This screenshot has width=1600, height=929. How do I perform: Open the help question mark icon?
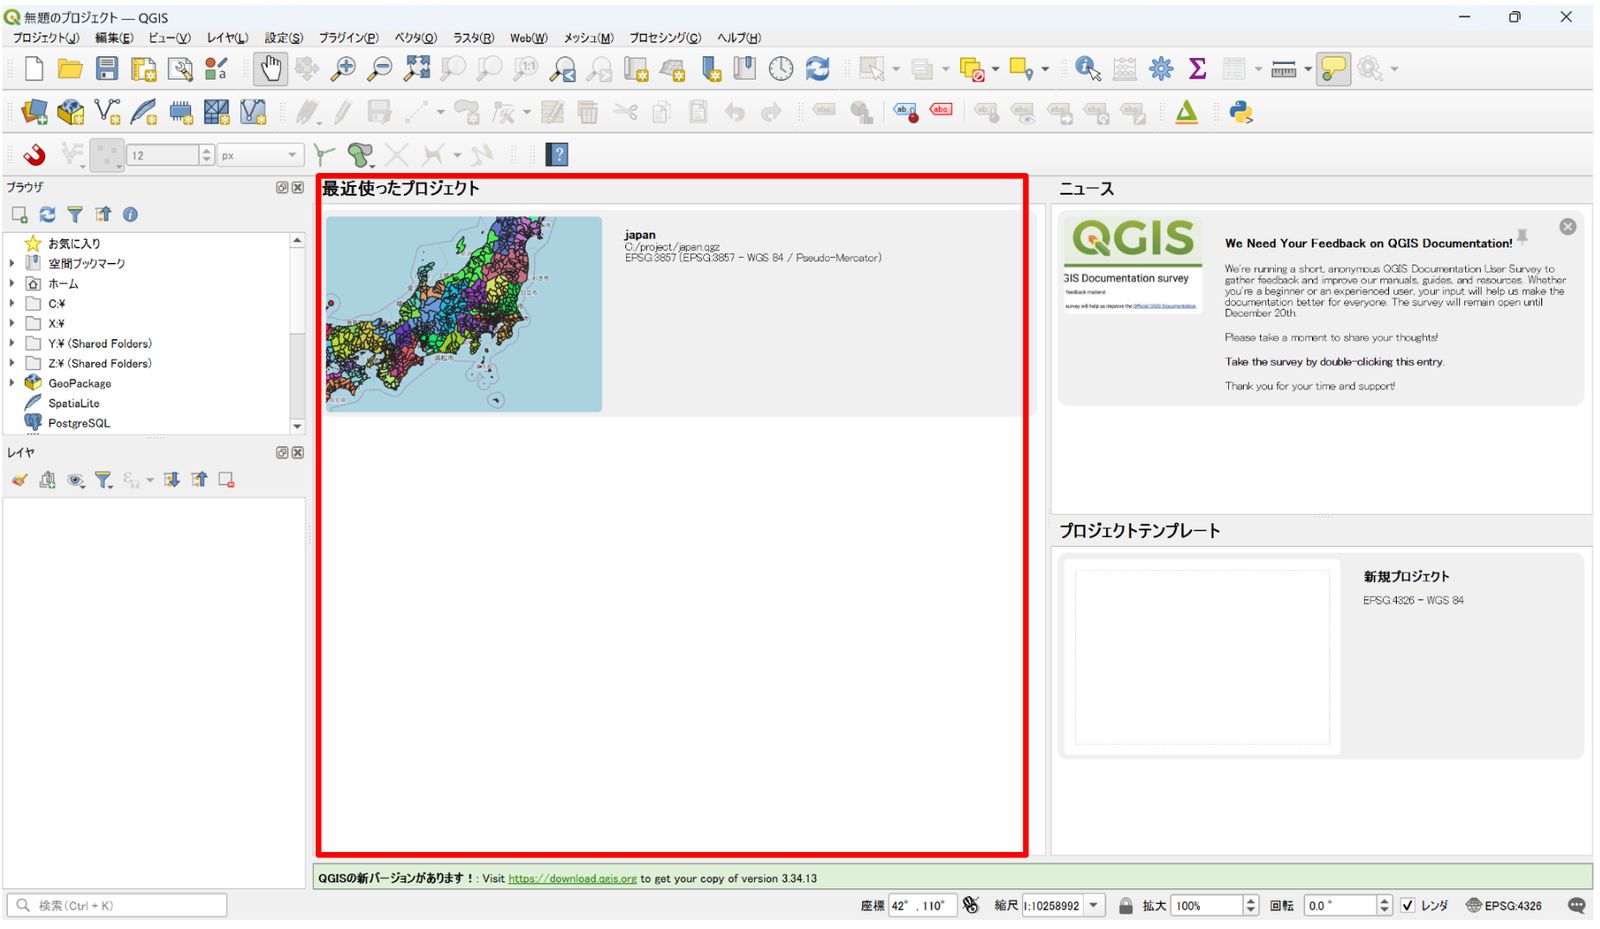pyautogui.click(x=558, y=154)
